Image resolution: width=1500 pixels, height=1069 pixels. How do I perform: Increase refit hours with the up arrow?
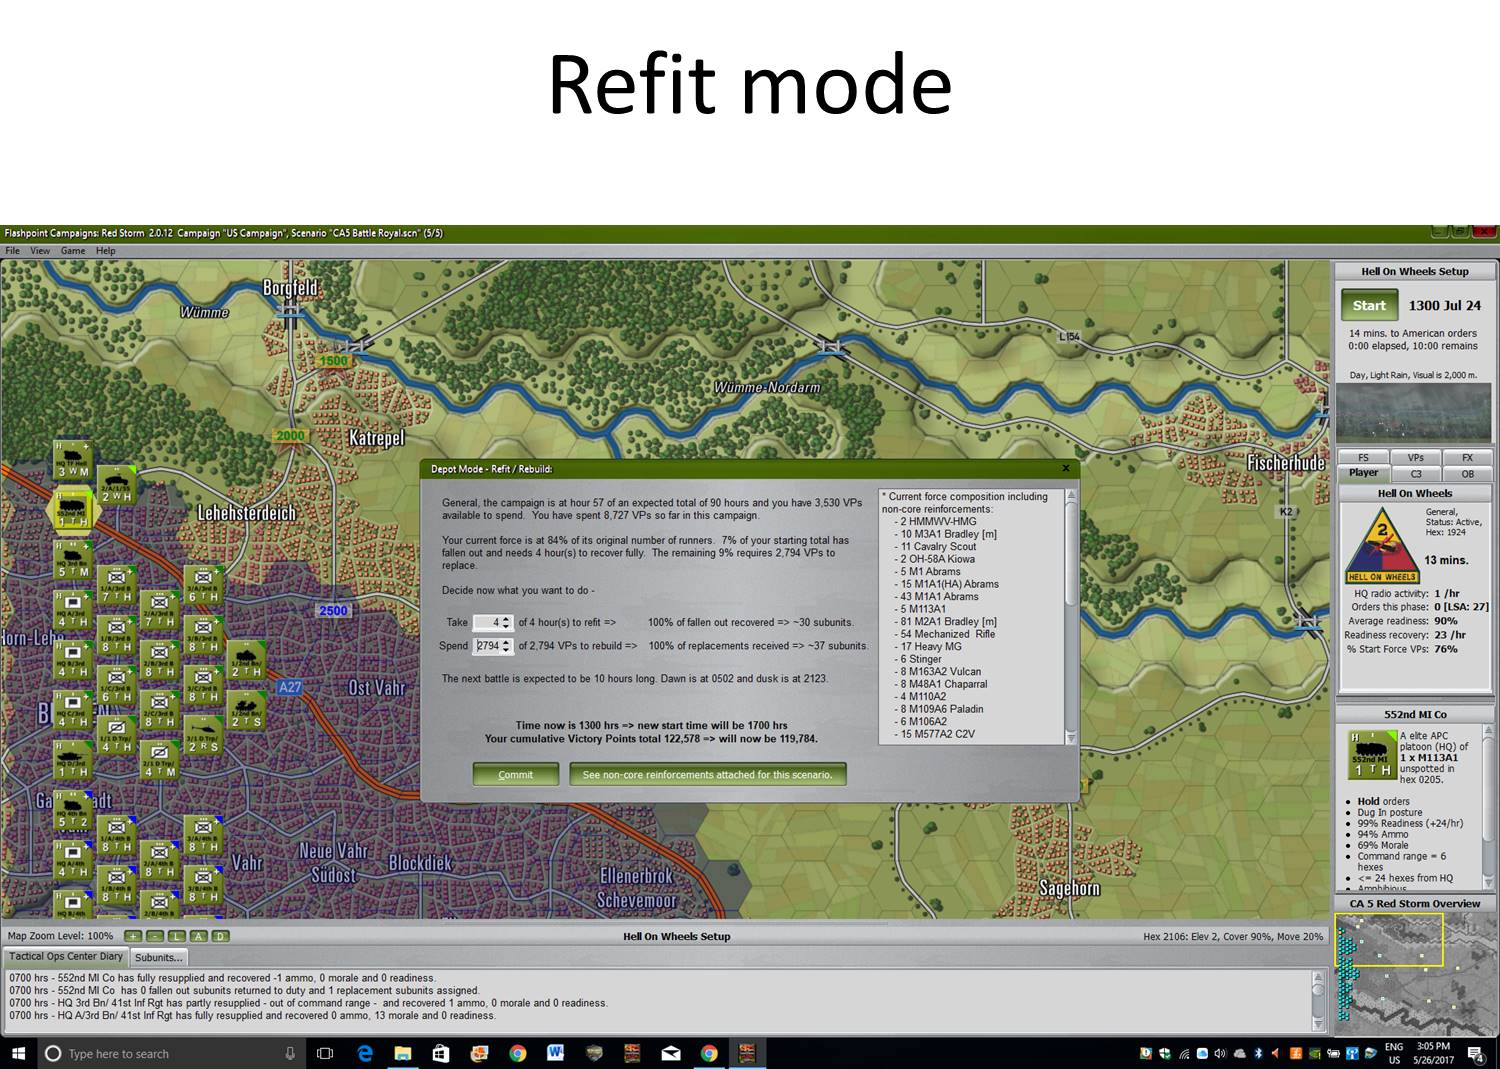point(506,619)
